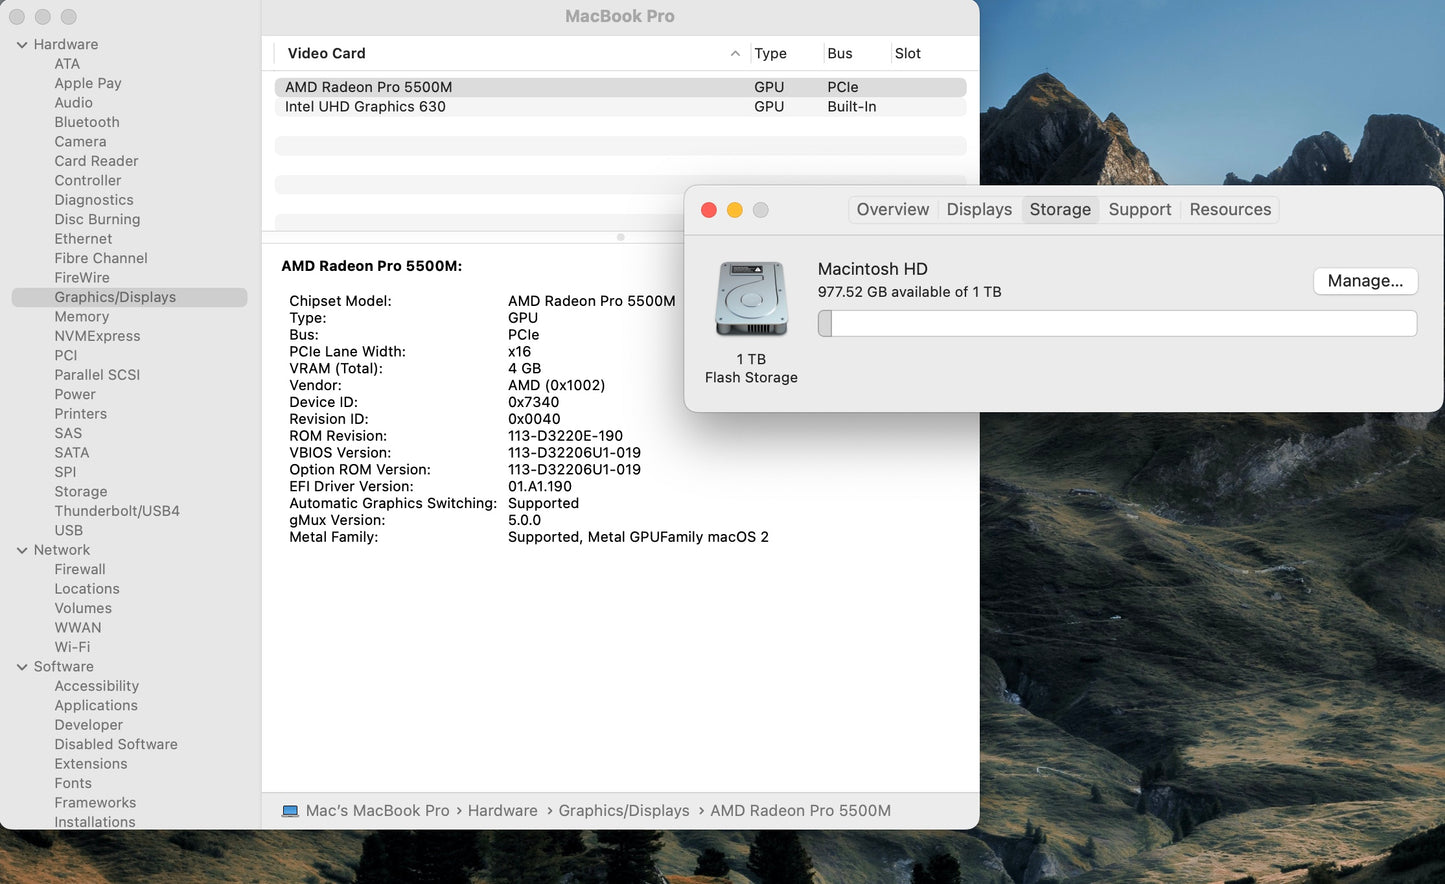Open Controller in the sidebar
This screenshot has width=1445, height=884.
tap(88, 181)
